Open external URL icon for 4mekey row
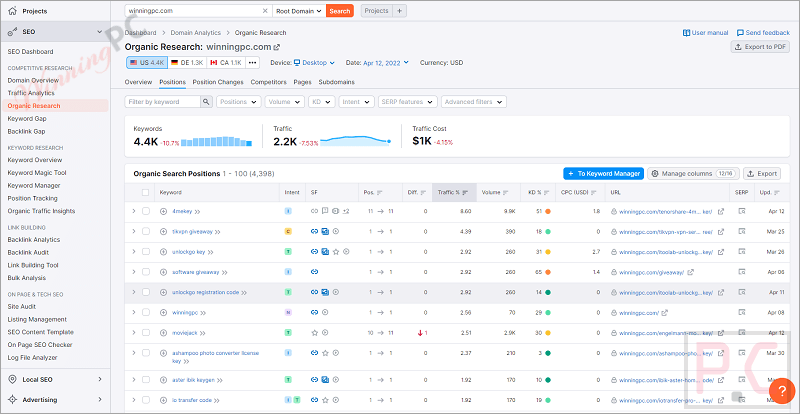 coord(721,211)
